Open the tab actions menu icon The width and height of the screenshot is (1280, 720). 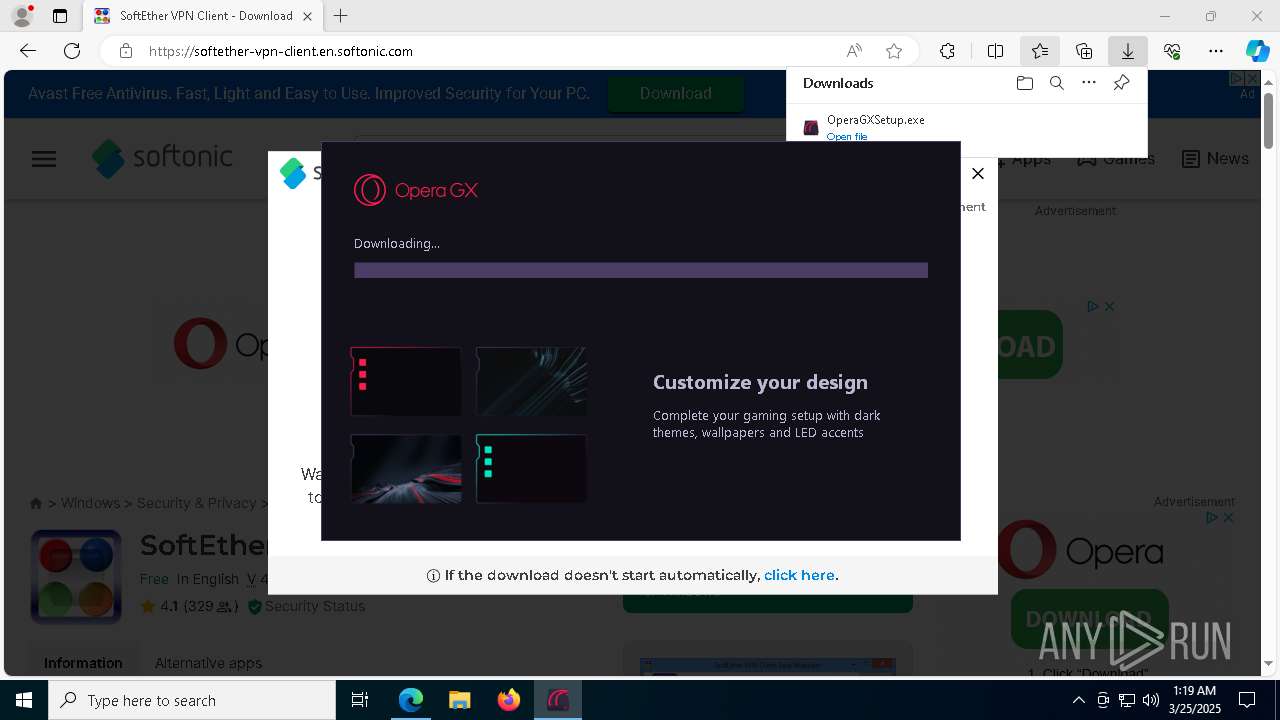click(60, 16)
